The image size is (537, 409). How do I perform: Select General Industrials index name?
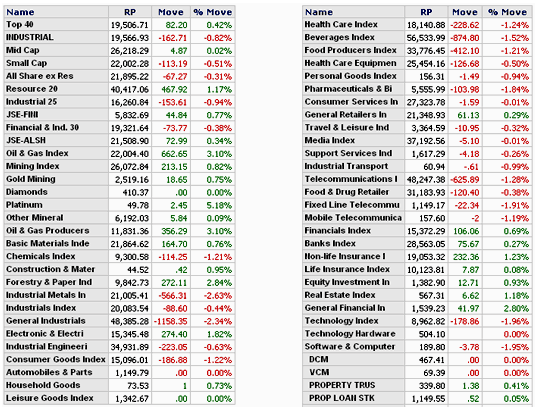click(x=46, y=321)
